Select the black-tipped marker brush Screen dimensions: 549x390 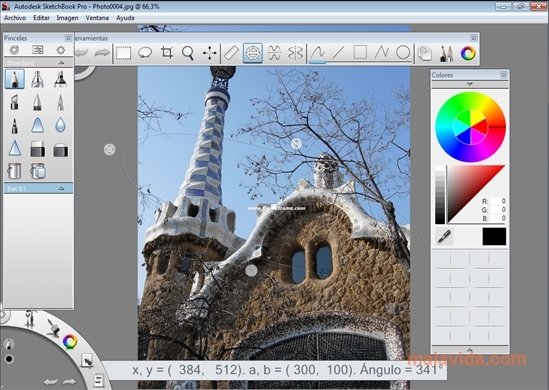pyautogui.click(x=60, y=79)
